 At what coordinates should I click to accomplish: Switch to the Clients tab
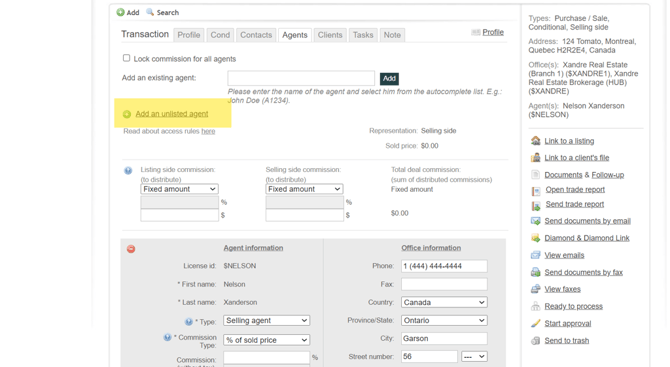coord(330,35)
